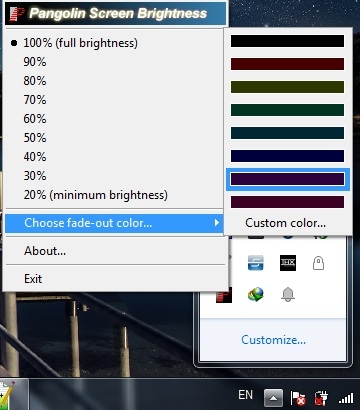Set brightness to 70%

[x=114, y=100]
